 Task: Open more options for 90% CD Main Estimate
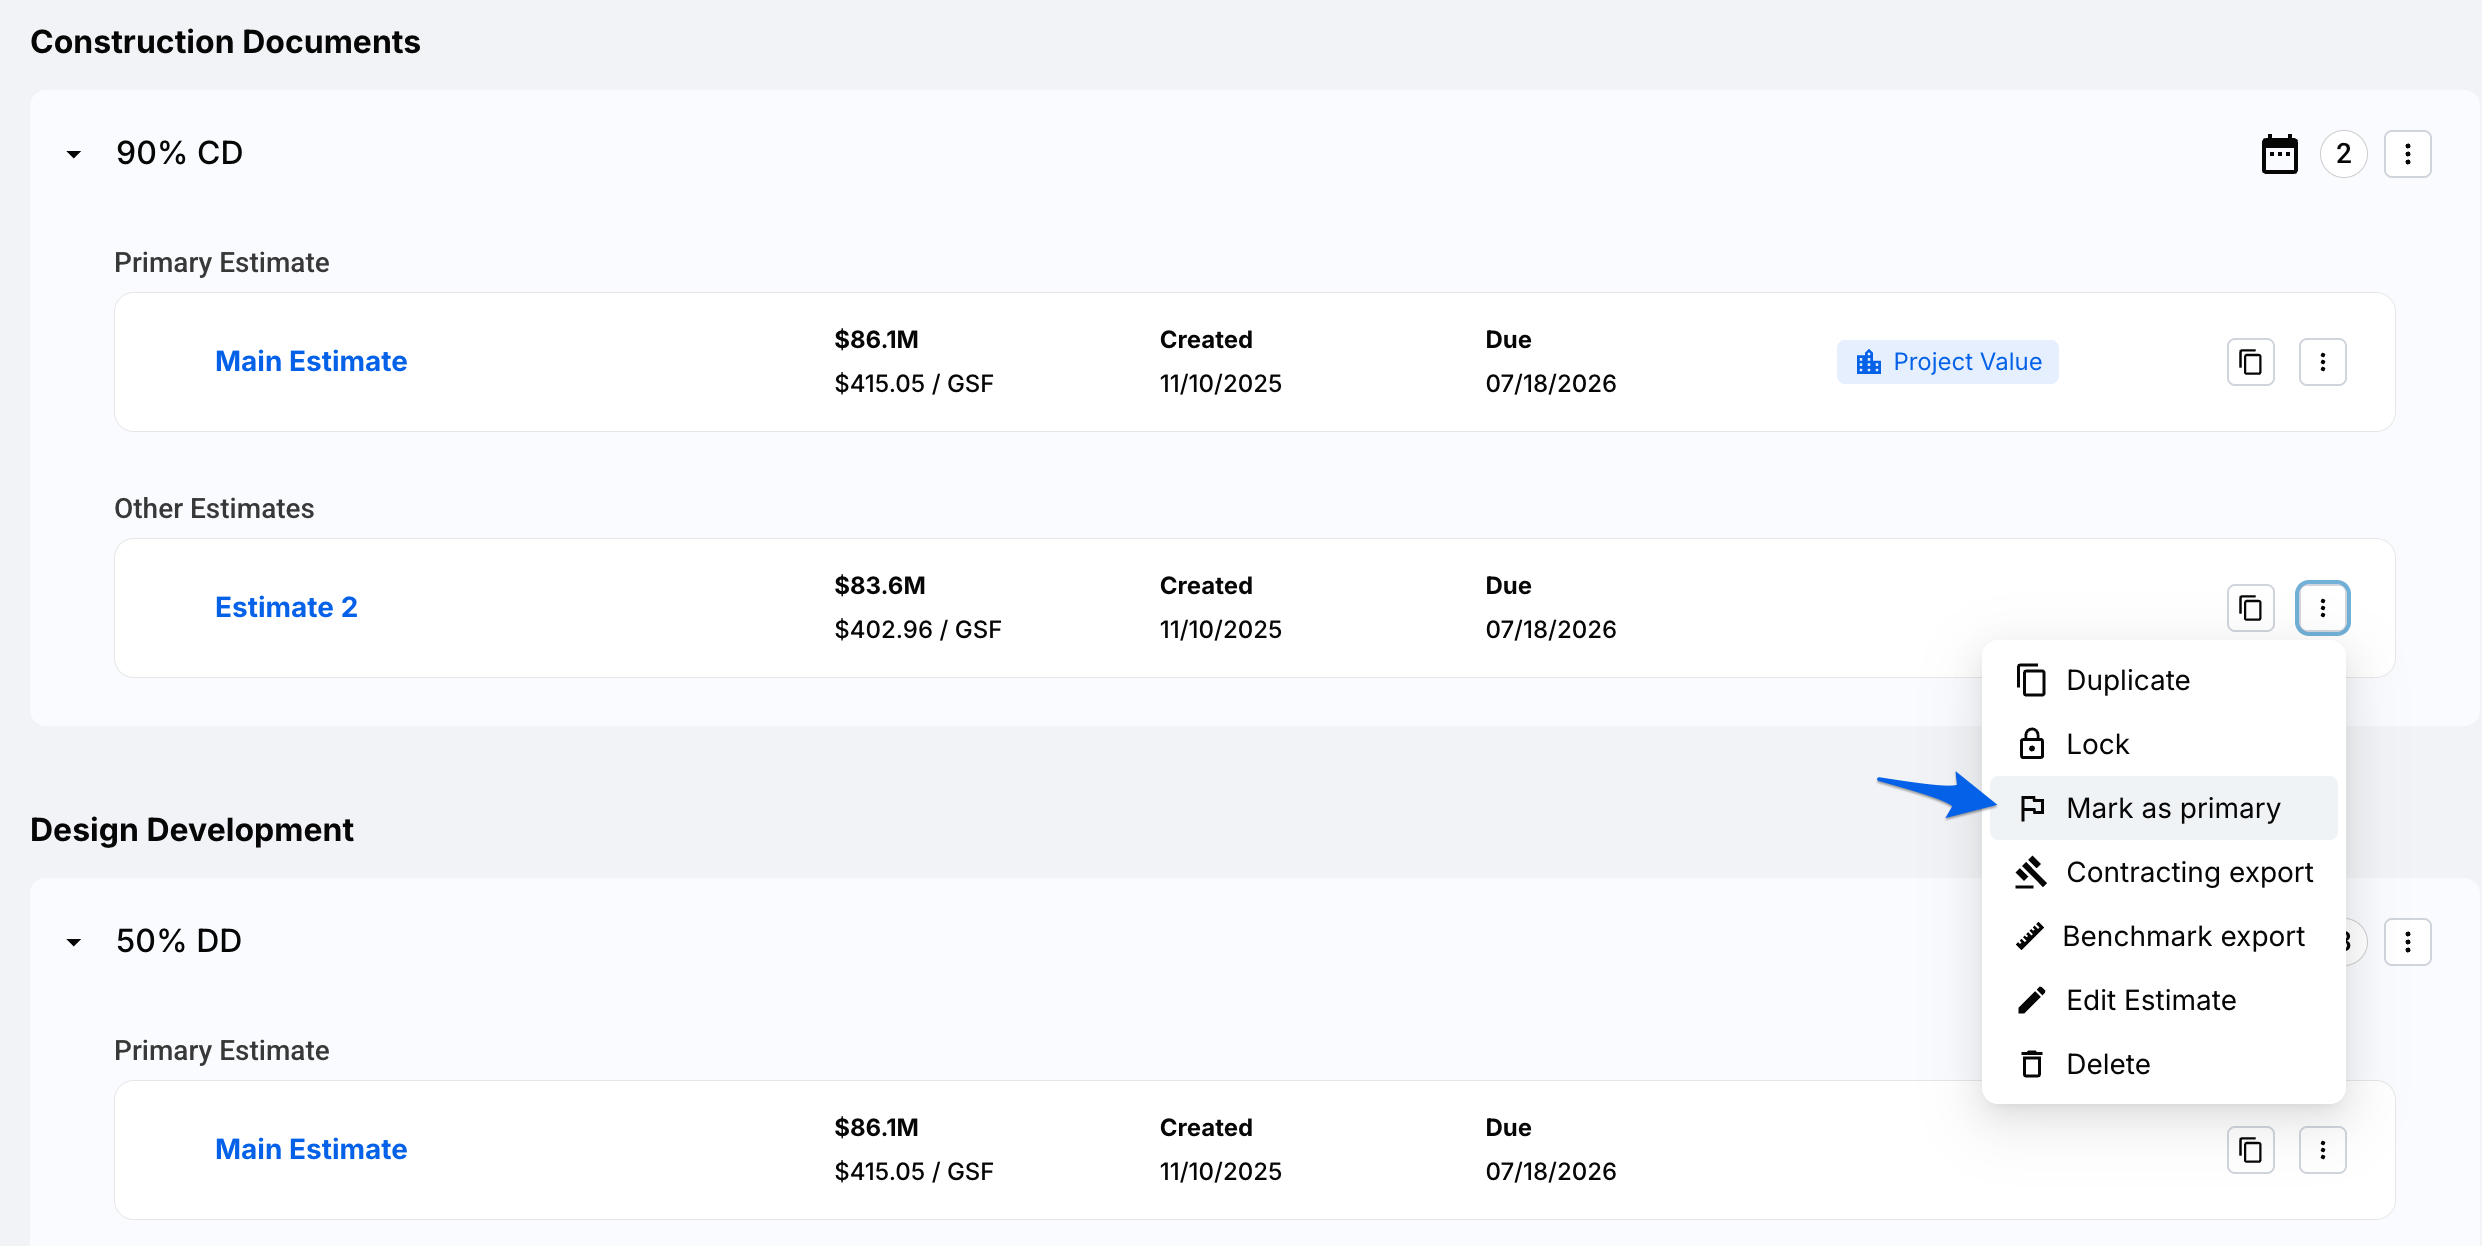[2322, 362]
